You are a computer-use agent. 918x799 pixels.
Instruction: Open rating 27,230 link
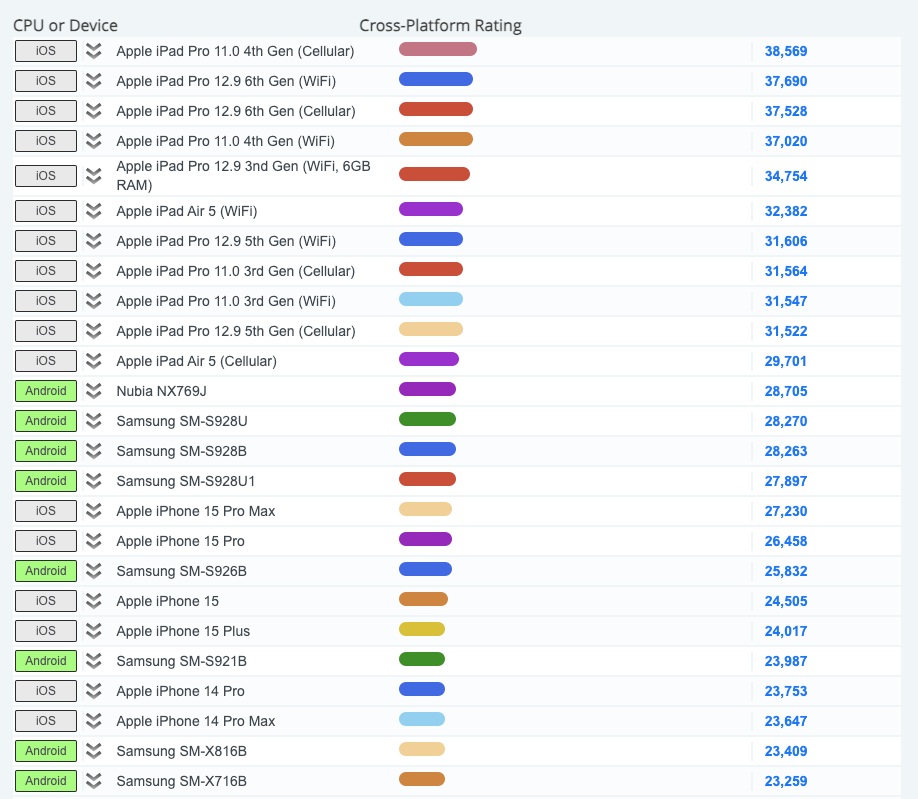pos(786,512)
